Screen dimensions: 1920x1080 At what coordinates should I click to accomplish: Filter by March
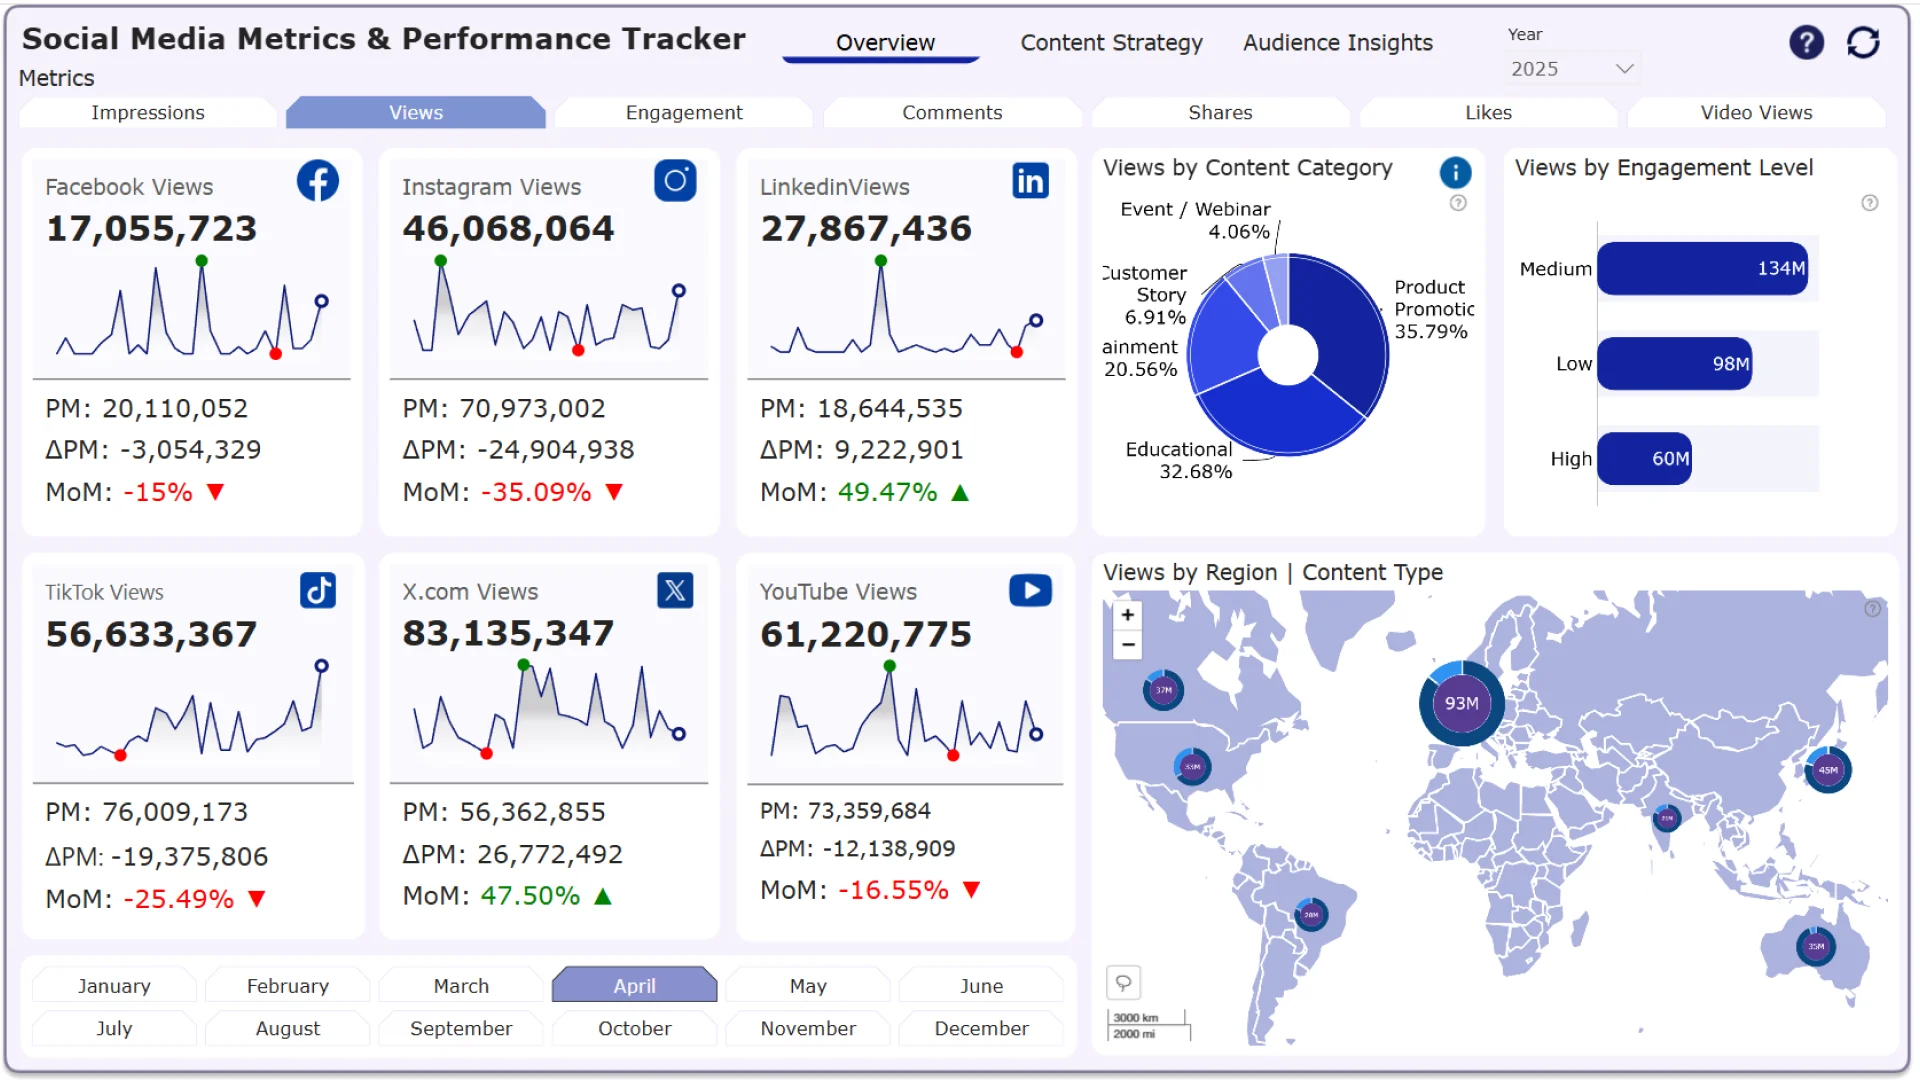[x=461, y=986]
